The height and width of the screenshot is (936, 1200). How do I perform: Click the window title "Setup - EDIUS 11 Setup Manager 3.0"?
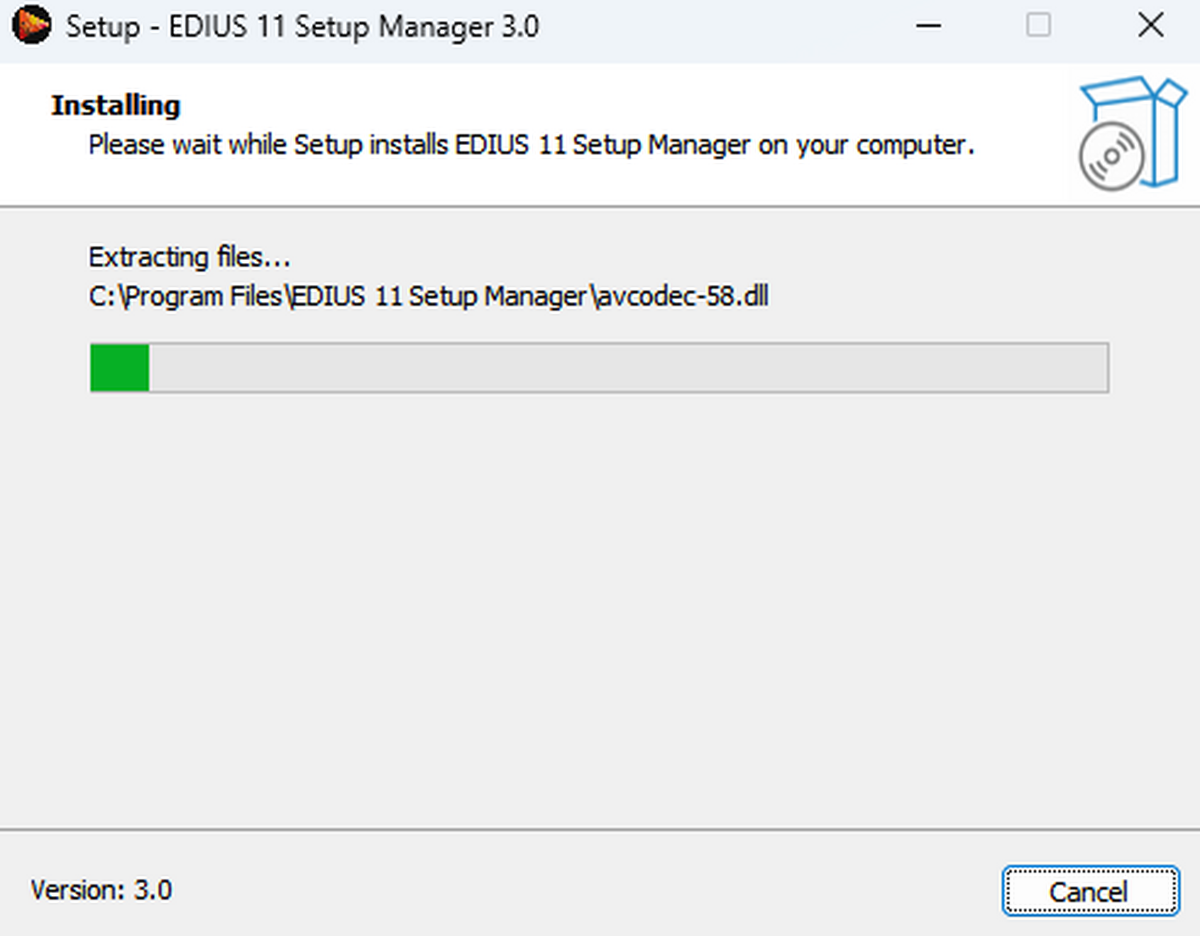tap(302, 26)
